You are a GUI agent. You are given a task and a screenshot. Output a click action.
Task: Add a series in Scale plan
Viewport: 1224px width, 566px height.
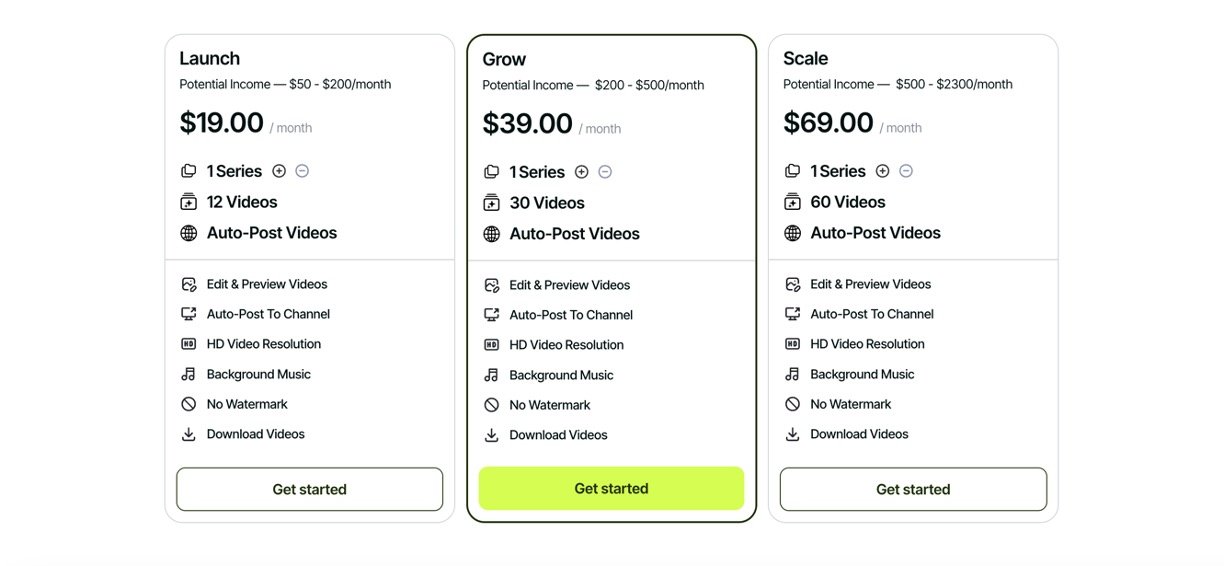tap(883, 171)
